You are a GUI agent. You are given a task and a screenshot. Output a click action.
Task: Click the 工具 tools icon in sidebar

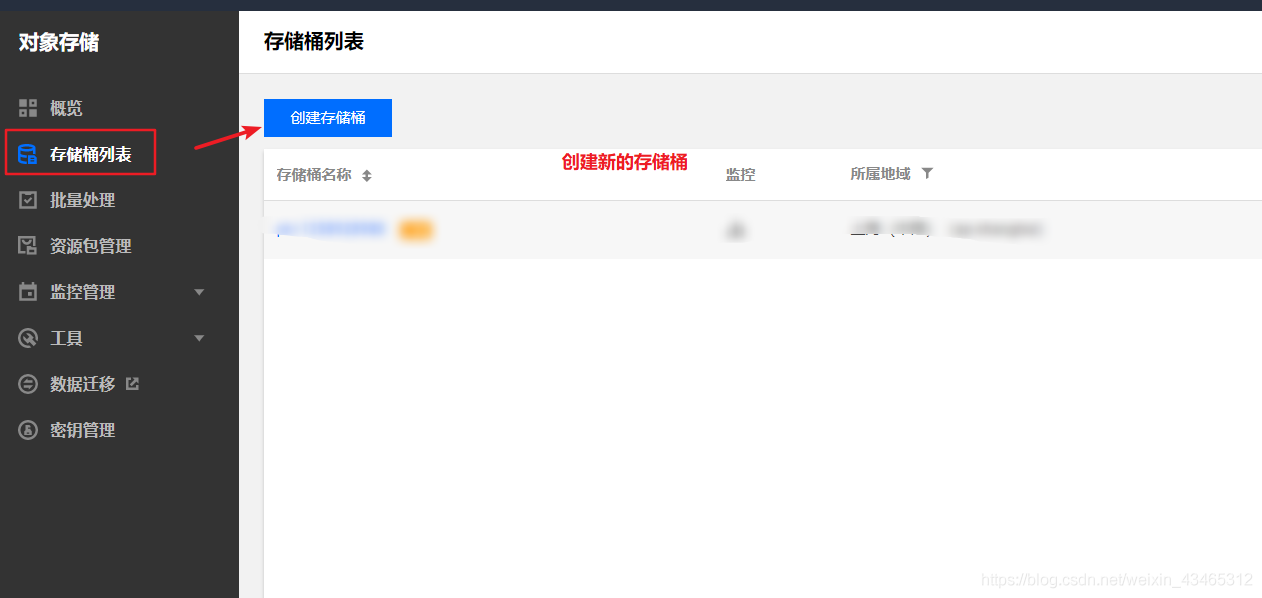[x=28, y=337]
